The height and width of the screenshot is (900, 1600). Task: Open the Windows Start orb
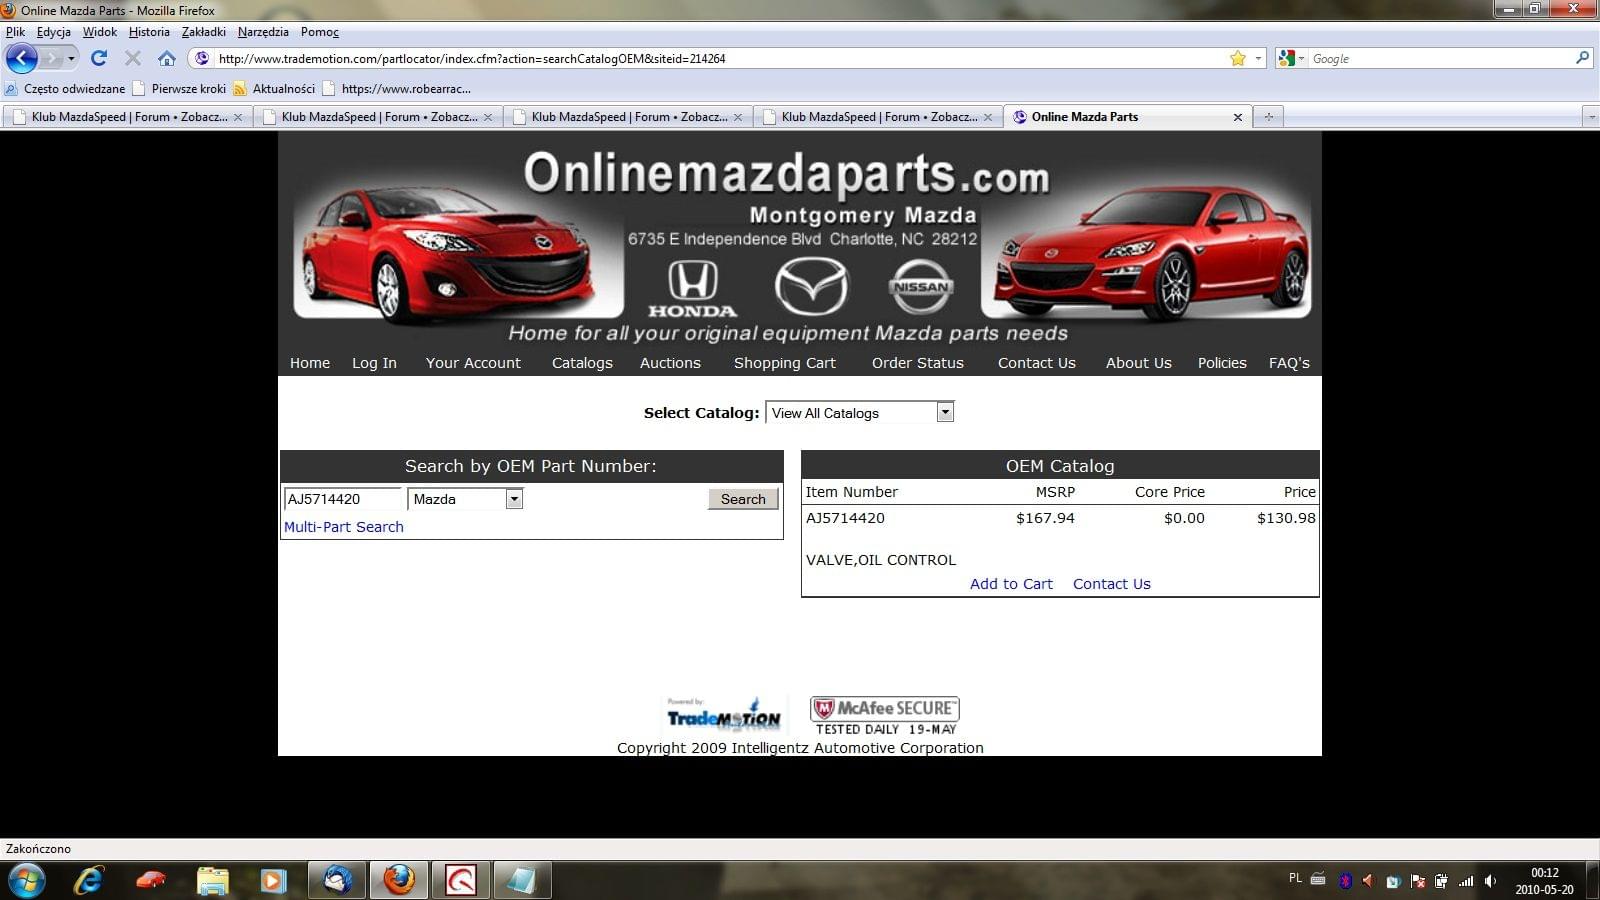tap(26, 880)
